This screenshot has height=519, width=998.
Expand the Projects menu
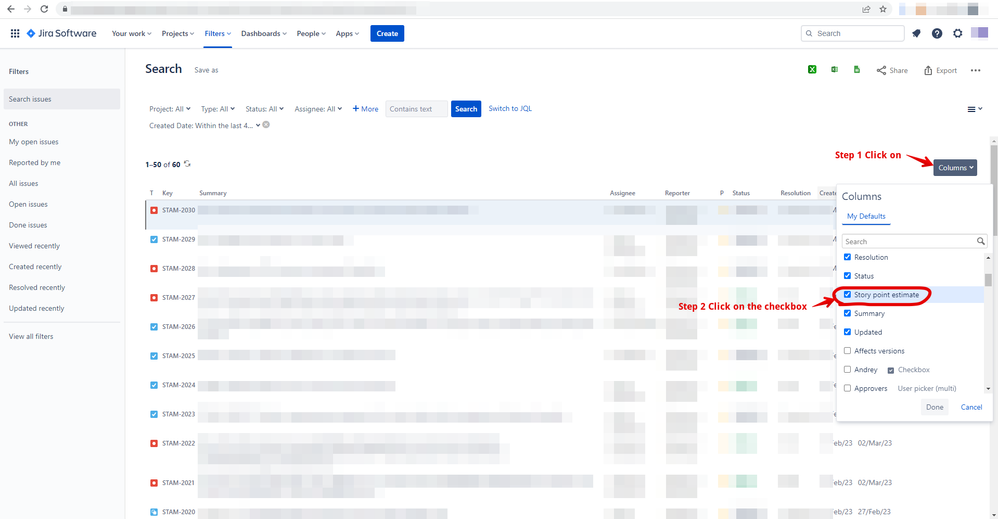[178, 33]
